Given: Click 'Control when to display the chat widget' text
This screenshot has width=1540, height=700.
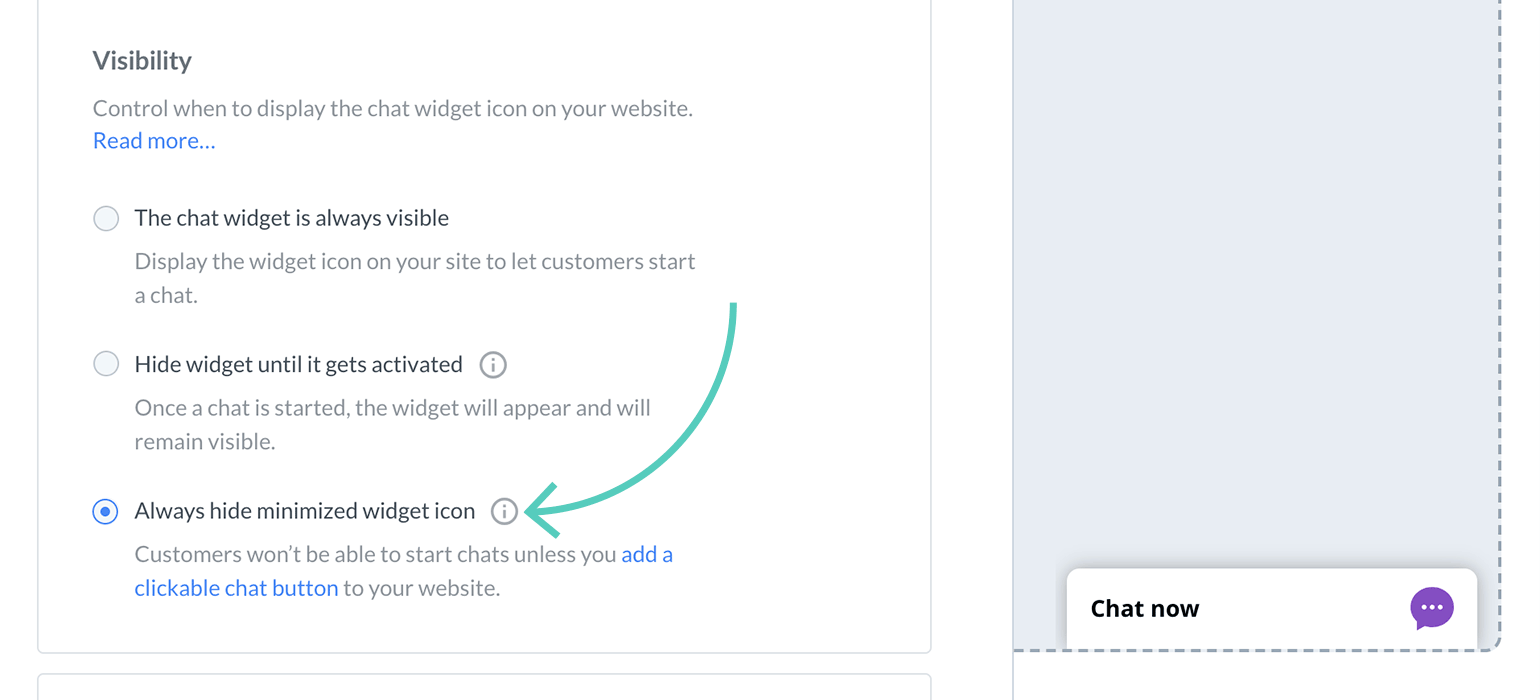Looking at the screenshot, I should point(392,109).
